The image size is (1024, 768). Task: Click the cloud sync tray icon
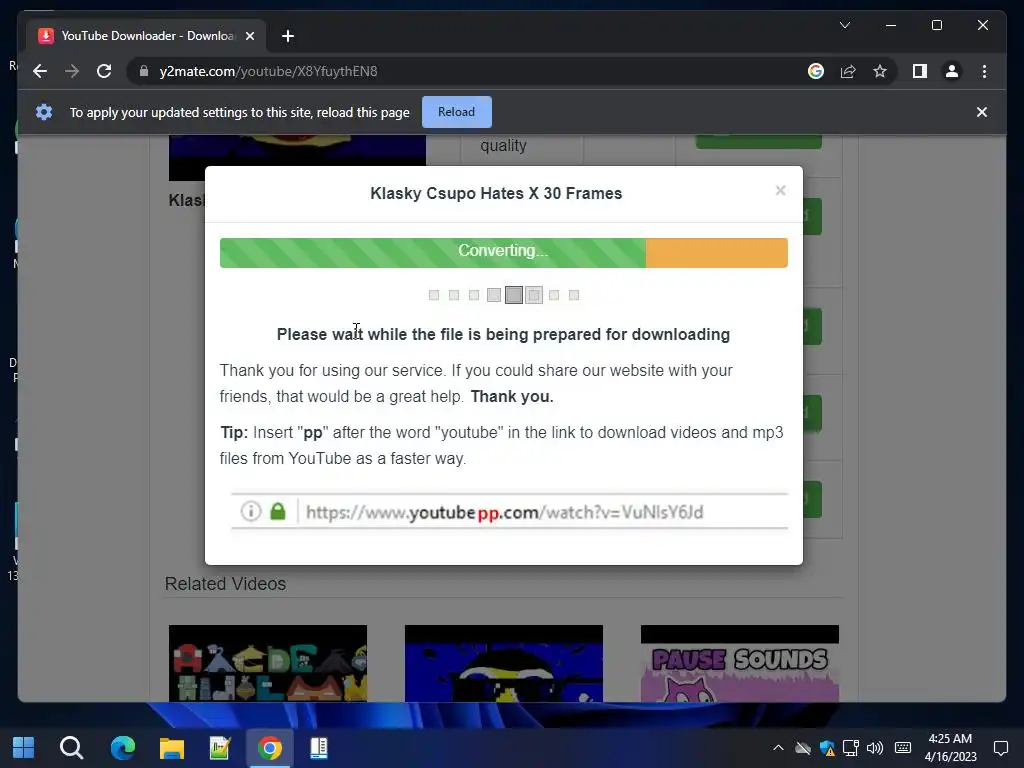click(x=803, y=748)
